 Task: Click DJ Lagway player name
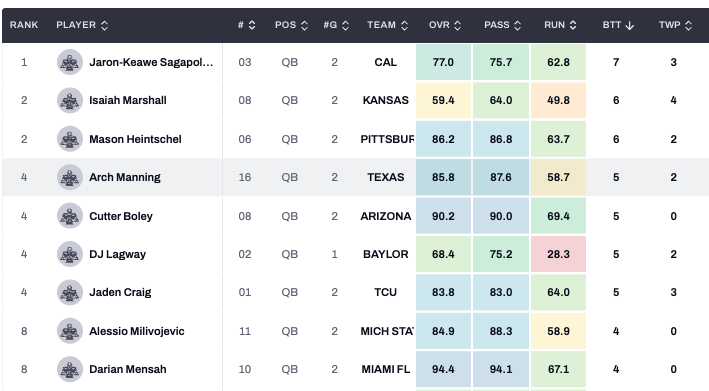tap(117, 254)
